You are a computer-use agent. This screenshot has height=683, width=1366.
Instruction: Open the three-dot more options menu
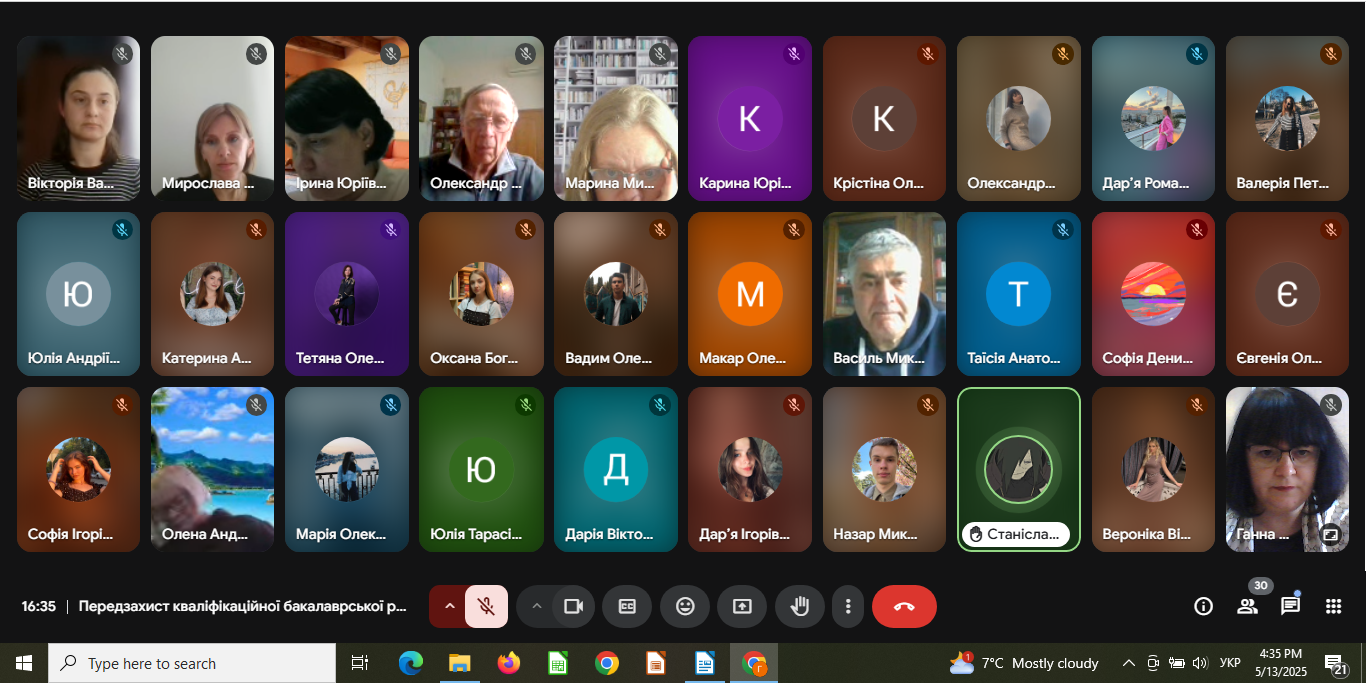pos(848,606)
